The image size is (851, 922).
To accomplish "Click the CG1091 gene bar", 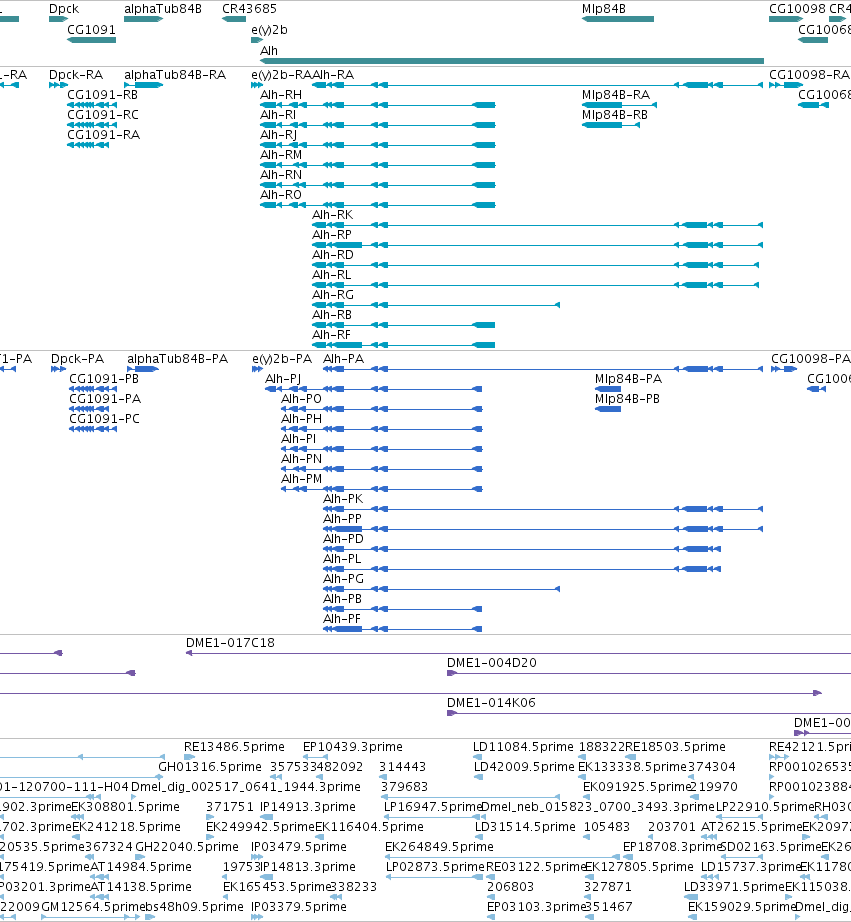I will tap(91, 40).
